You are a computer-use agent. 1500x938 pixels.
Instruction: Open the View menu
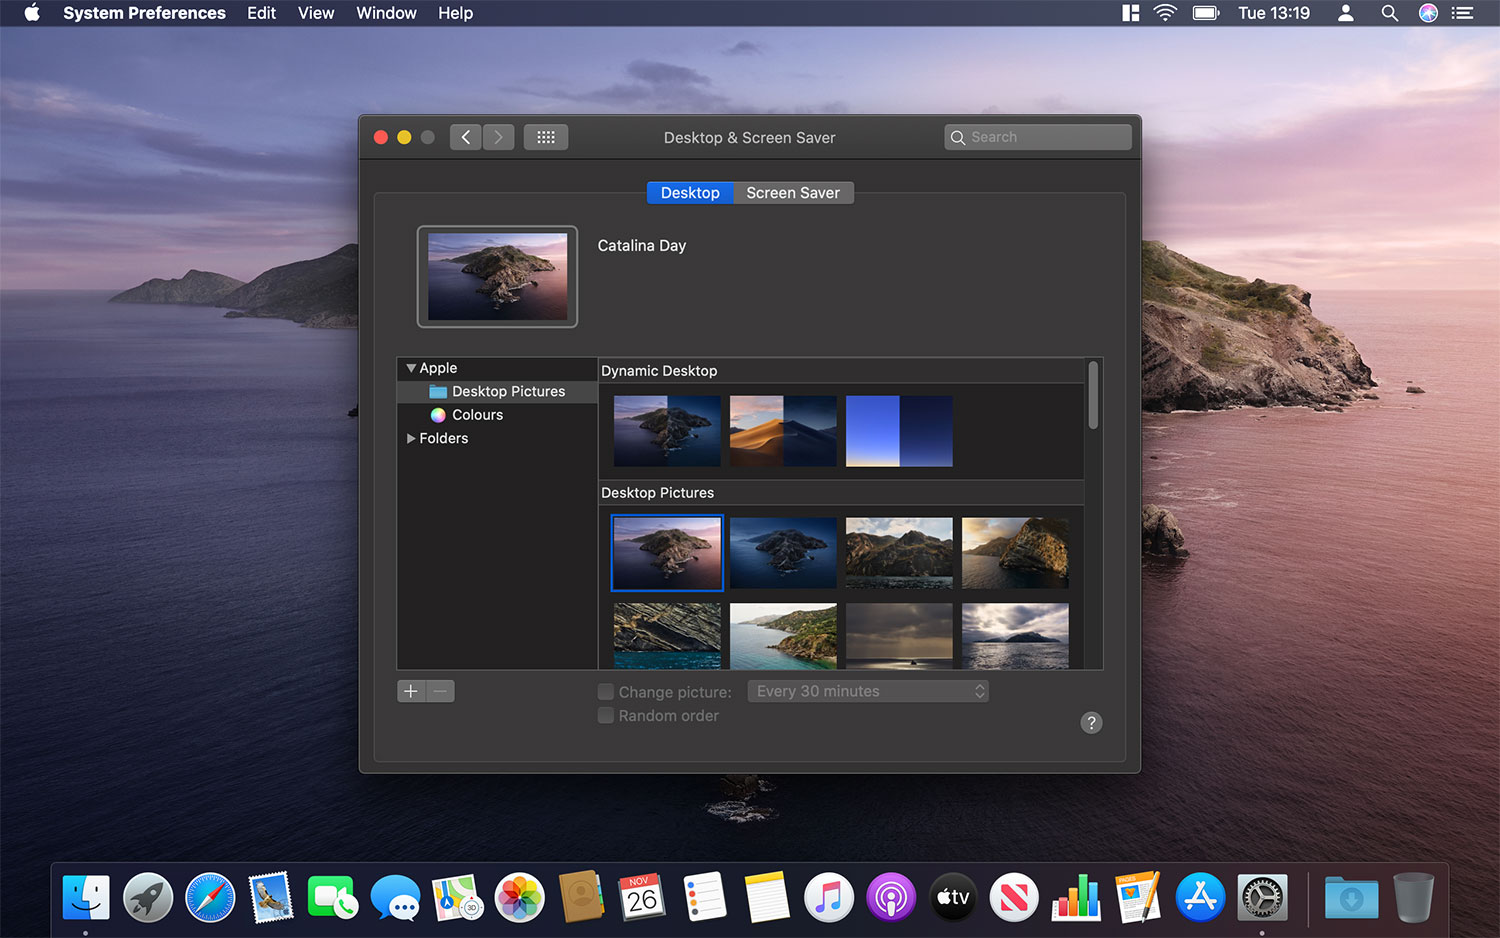click(x=315, y=13)
